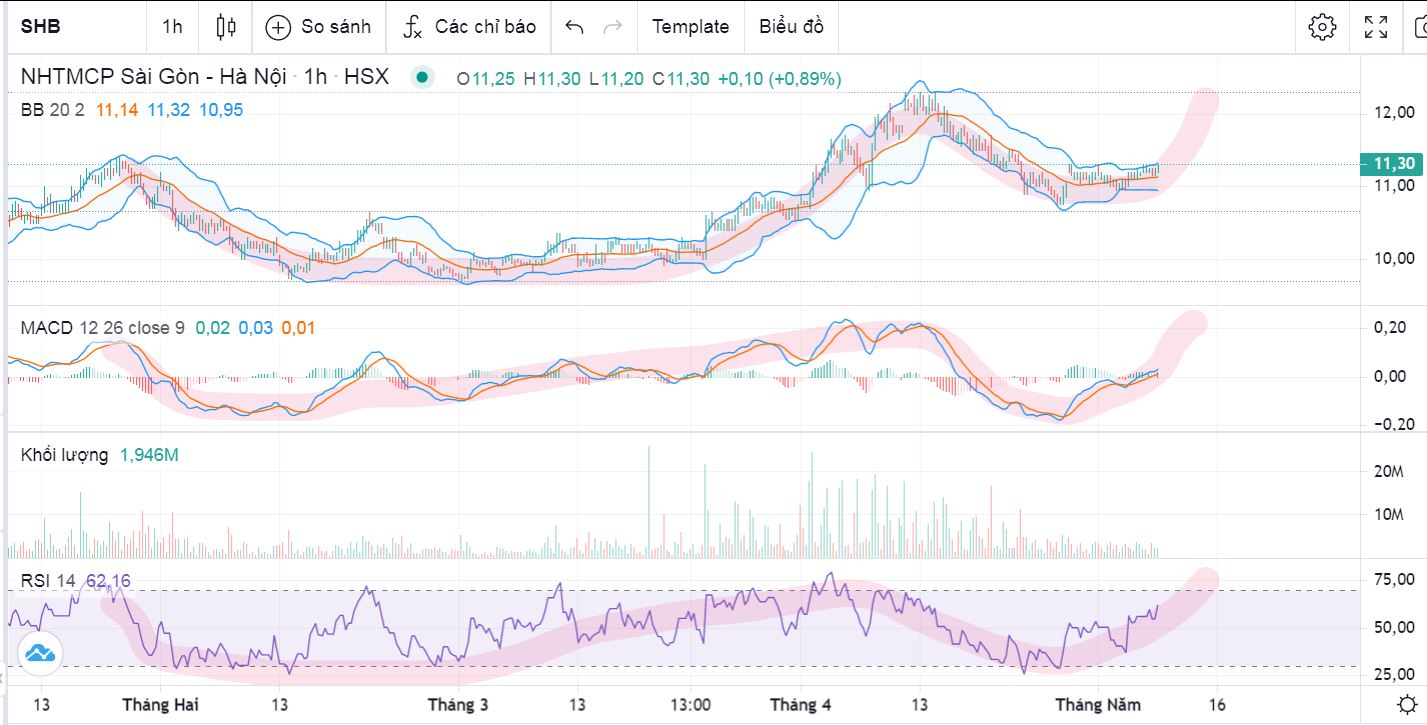Undo the last chart action
1427x725 pixels.
[574, 27]
